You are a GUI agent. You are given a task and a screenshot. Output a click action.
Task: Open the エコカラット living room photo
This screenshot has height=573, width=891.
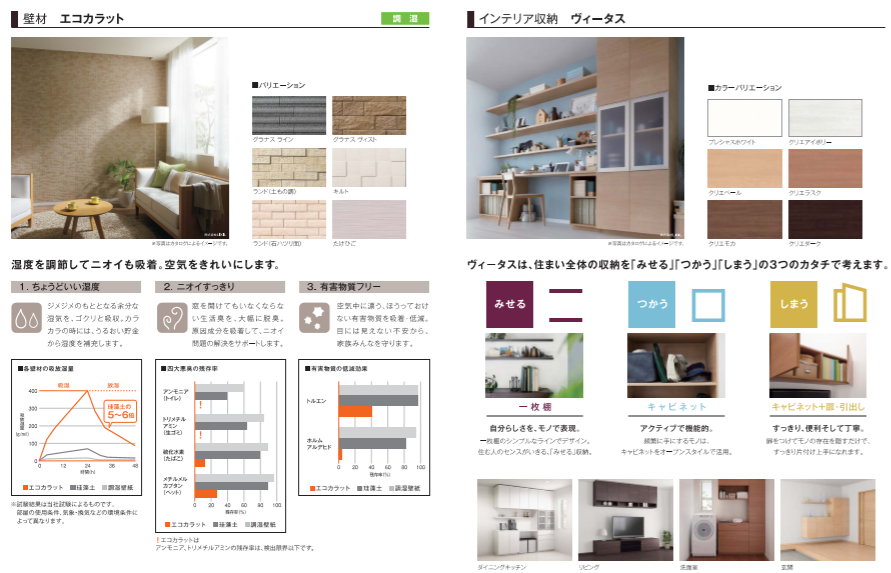[x=120, y=138]
